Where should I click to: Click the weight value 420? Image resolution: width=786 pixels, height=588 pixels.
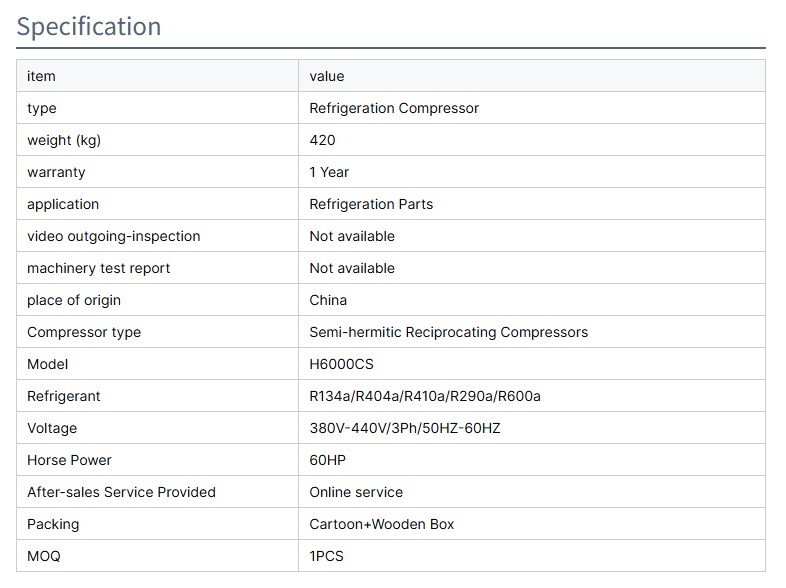pyautogui.click(x=323, y=140)
